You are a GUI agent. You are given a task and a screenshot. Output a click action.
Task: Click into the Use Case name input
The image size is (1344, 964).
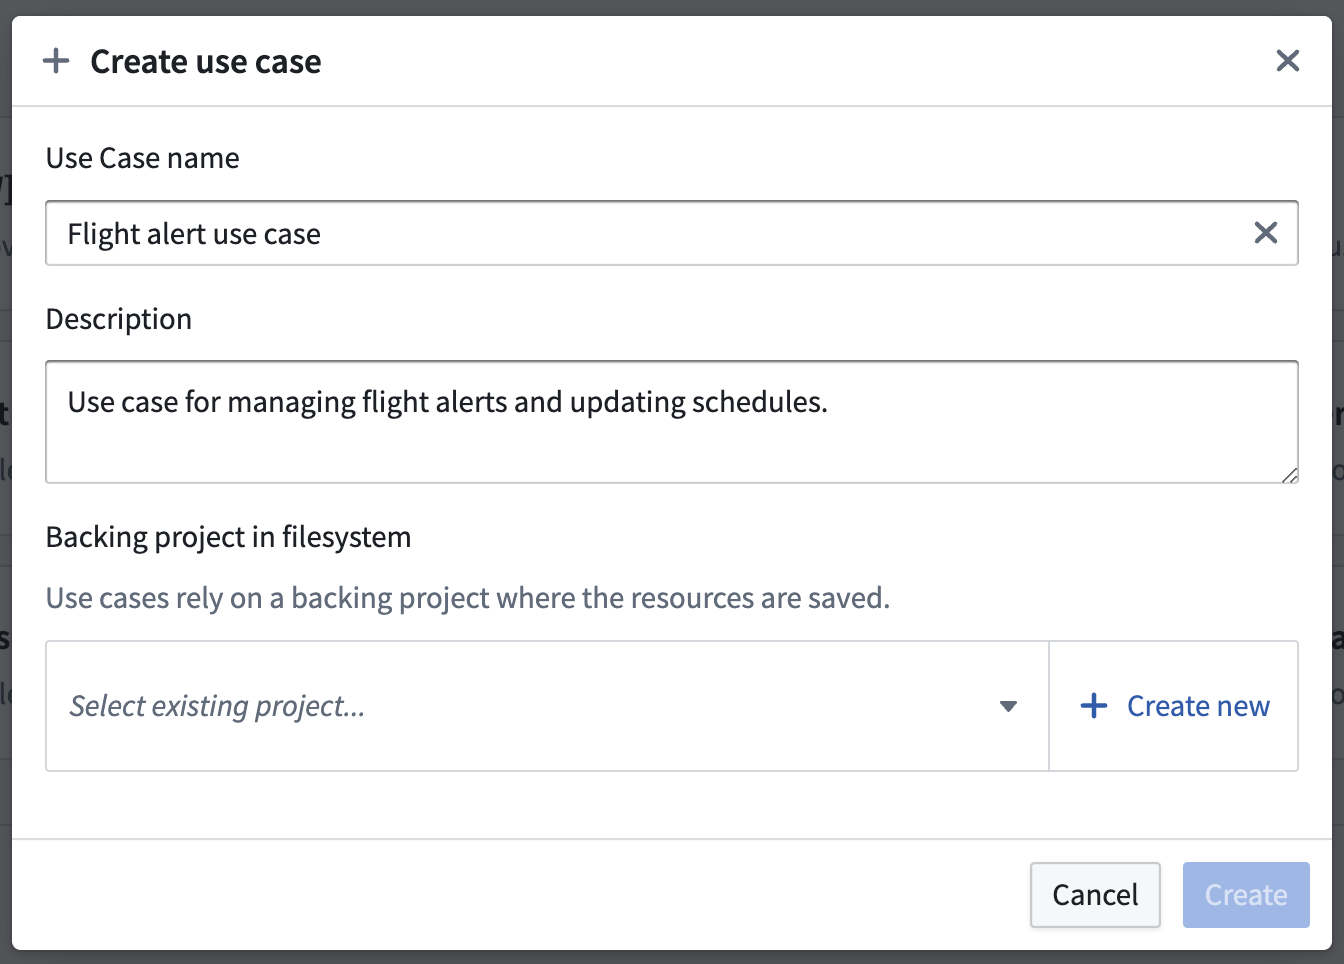(672, 233)
